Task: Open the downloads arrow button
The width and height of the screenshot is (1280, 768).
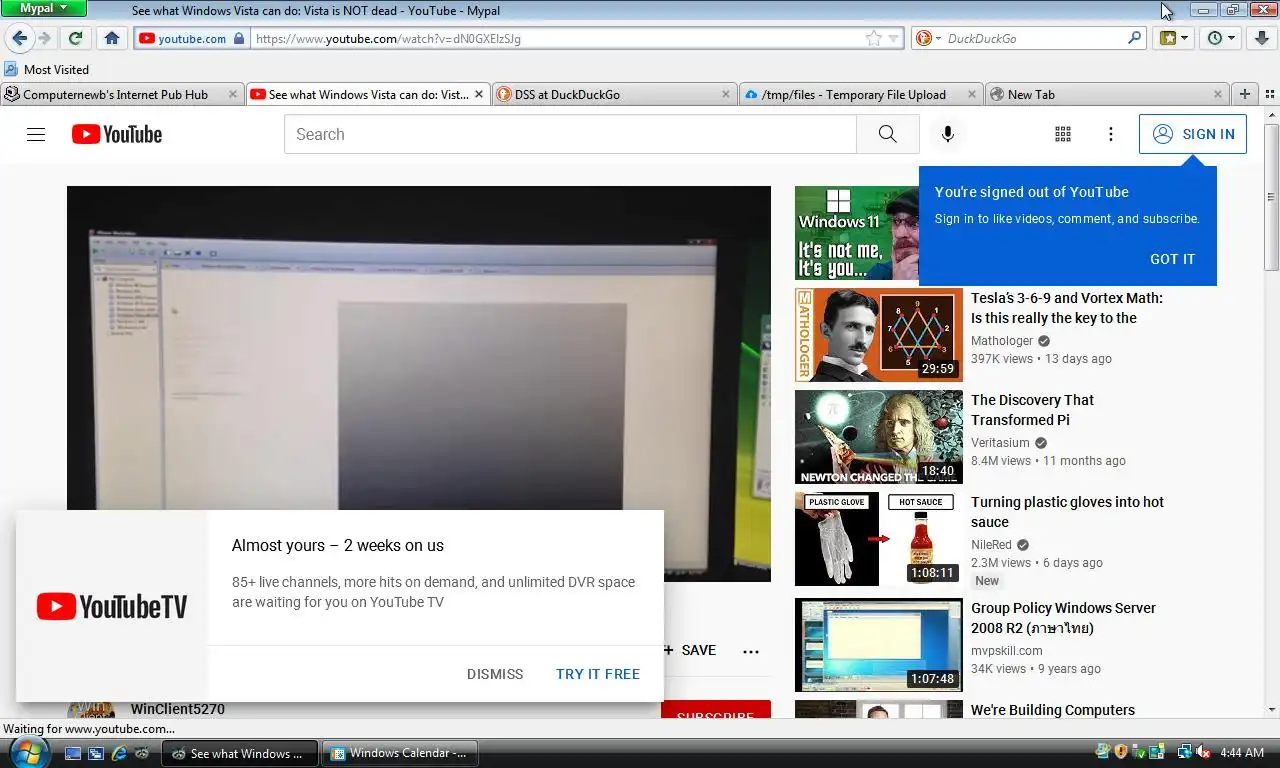Action: tap(1262, 38)
